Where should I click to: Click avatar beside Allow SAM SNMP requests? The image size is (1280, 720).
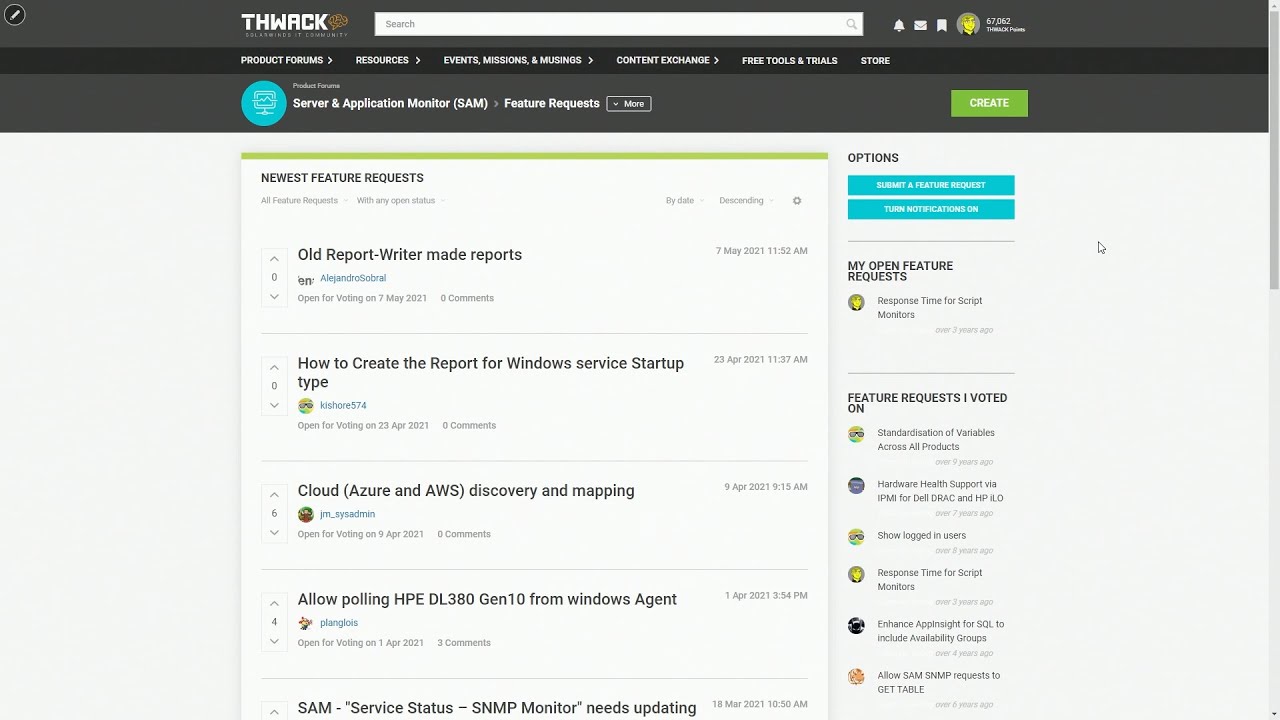[x=856, y=676]
